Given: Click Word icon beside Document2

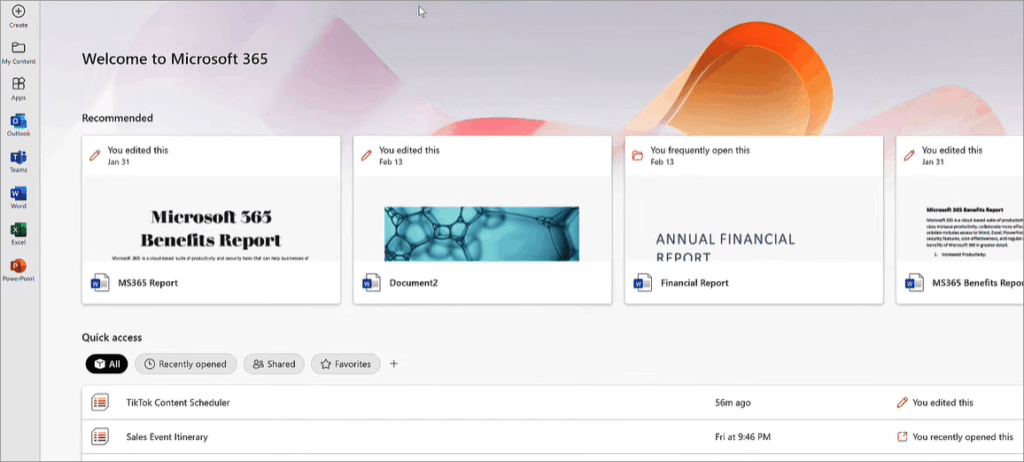Looking at the screenshot, I should pyautogui.click(x=371, y=283).
